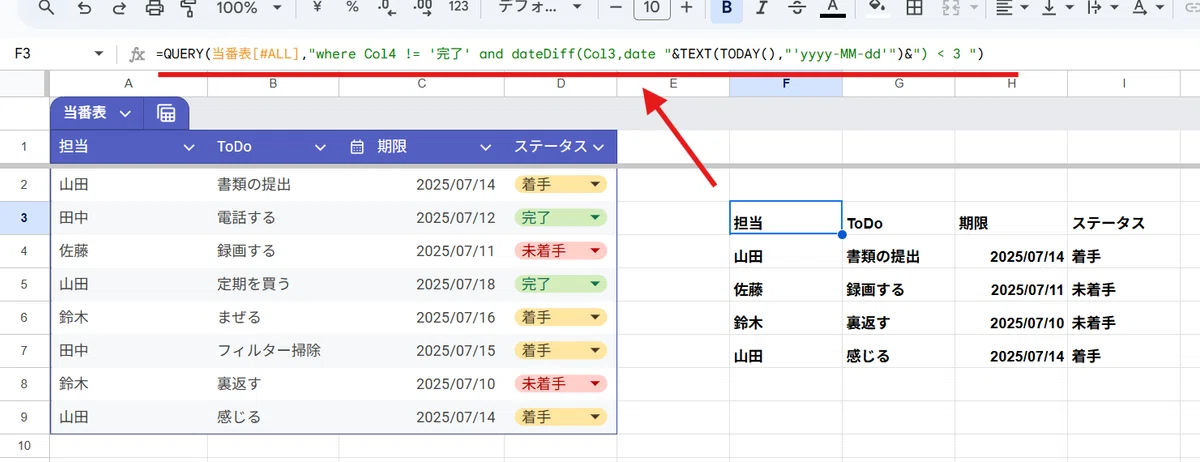Open 未着手 status chip in table row 8
This screenshot has width=1200, height=462.
560,384
